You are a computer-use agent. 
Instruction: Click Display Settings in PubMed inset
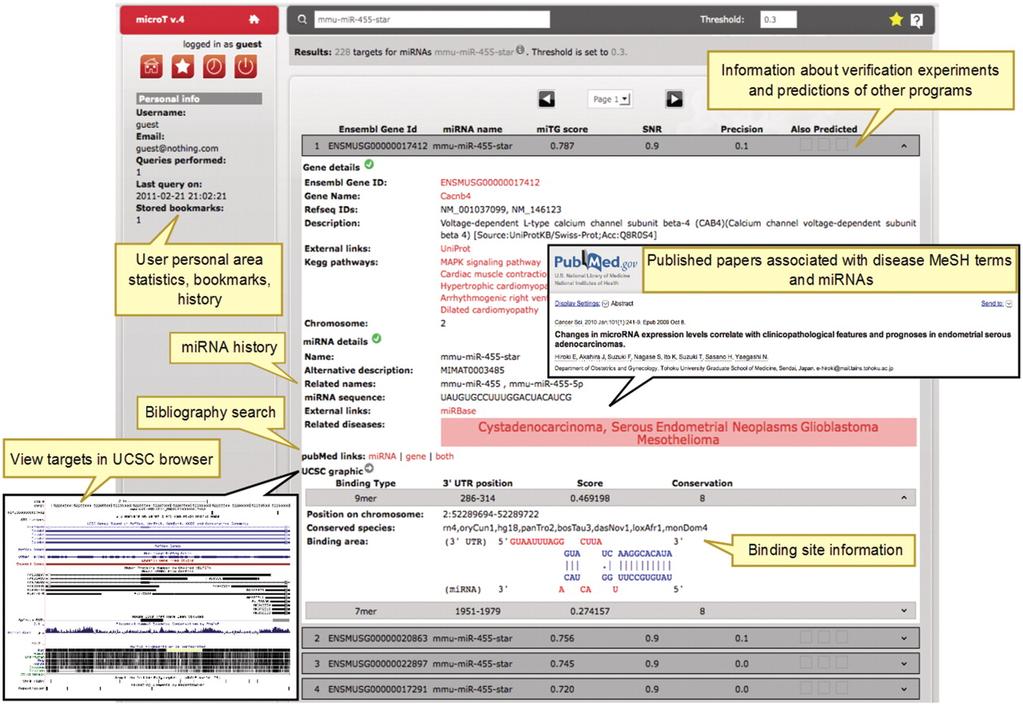(x=577, y=303)
